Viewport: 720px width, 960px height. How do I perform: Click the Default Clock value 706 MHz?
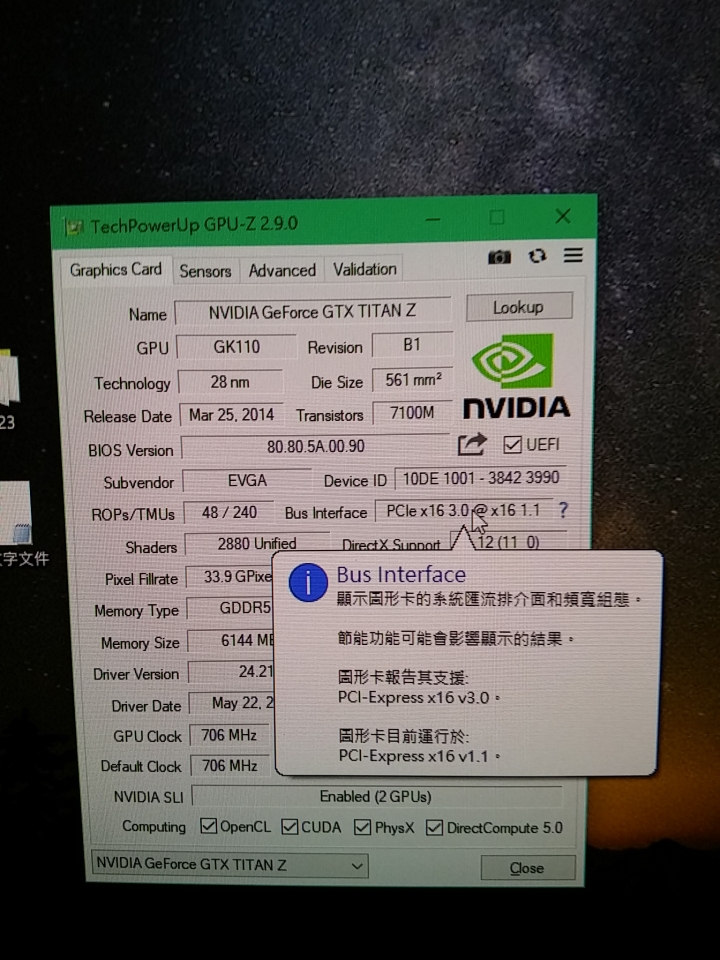tap(230, 765)
